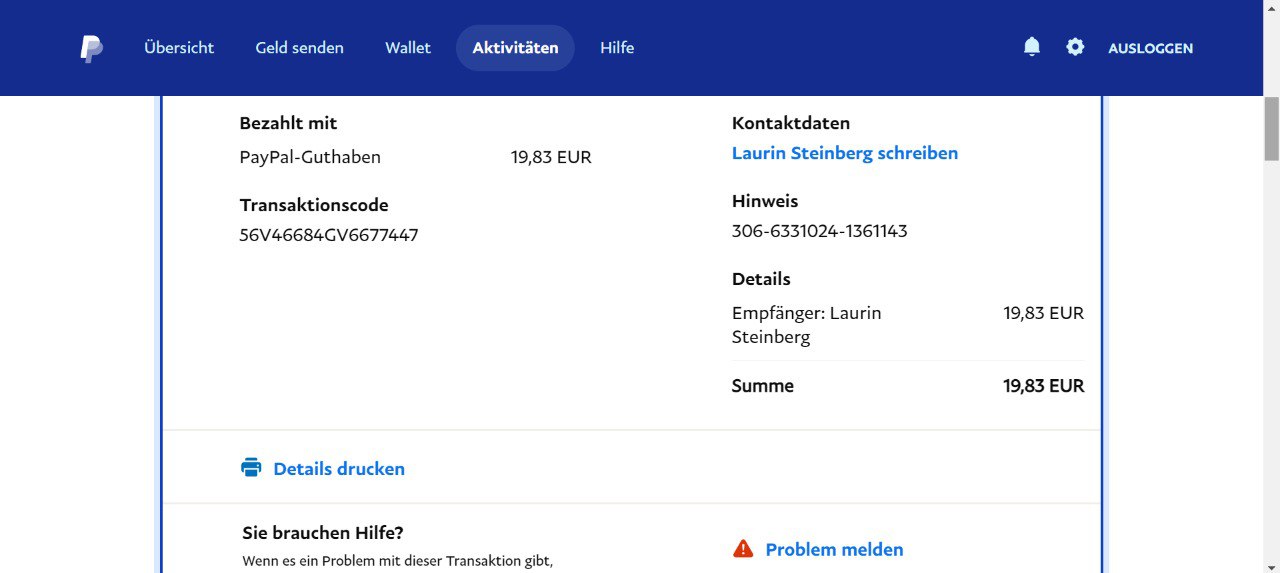
Task: Open Geld senden in the navigation
Action: tap(299, 48)
